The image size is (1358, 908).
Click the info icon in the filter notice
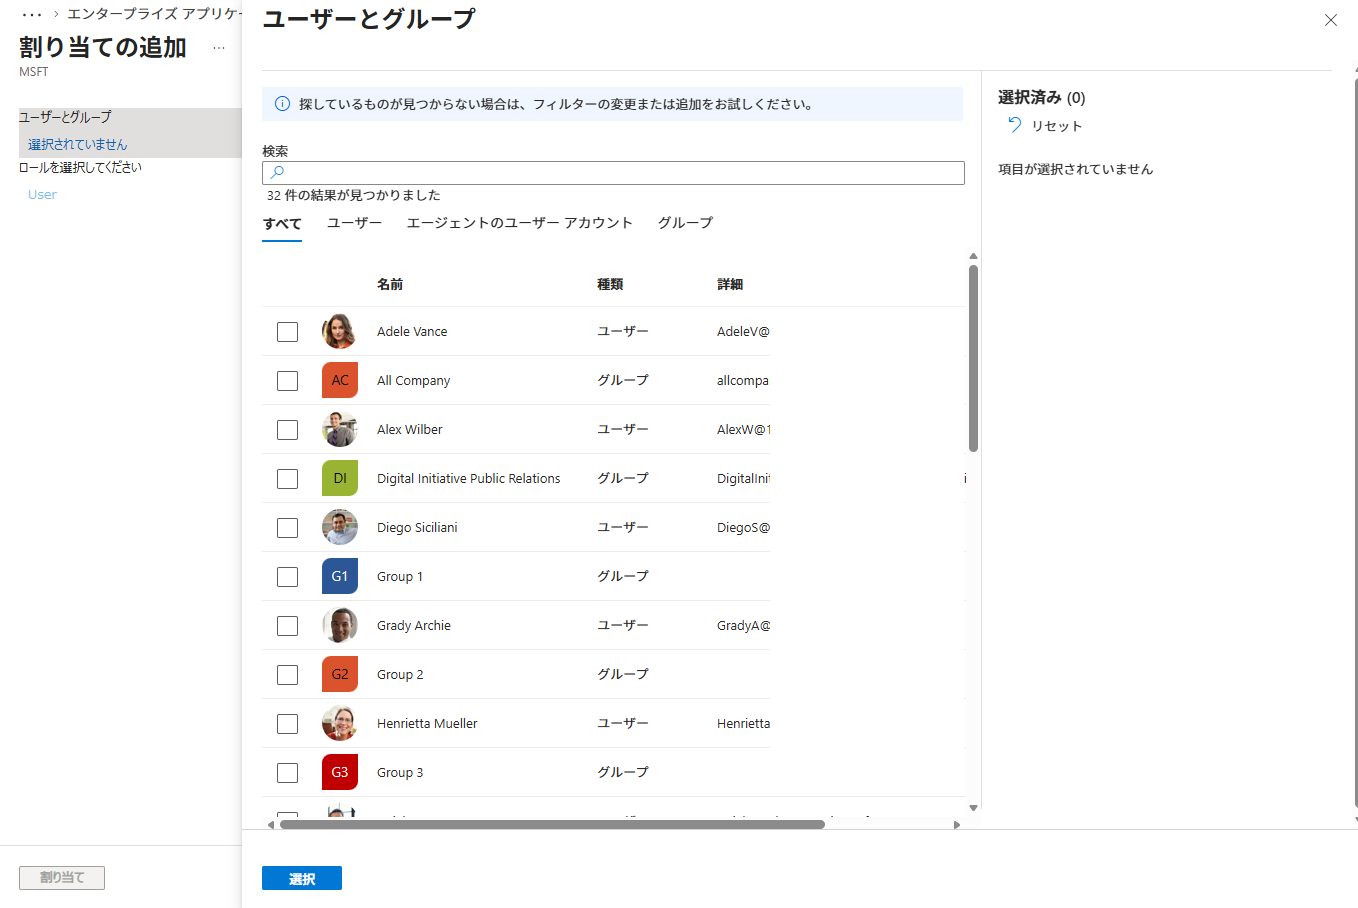click(282, 104)
